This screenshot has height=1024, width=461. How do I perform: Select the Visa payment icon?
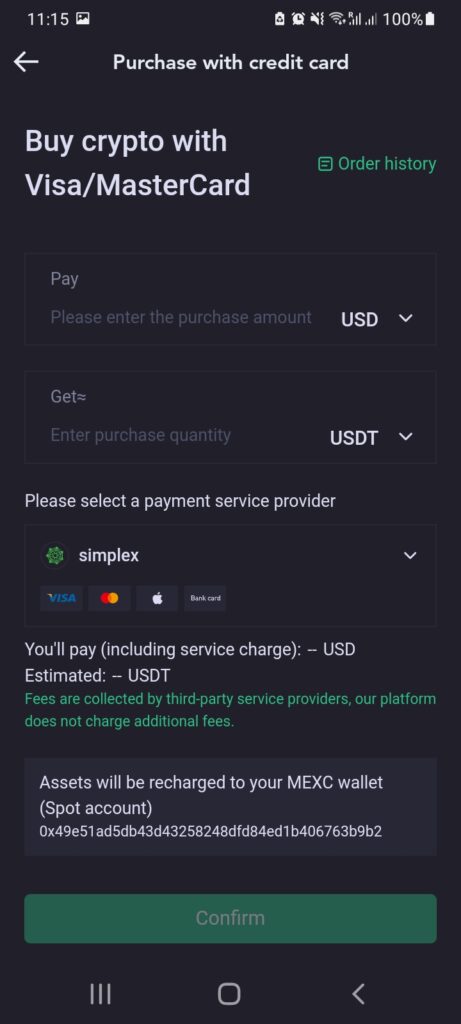pos(61,598)
